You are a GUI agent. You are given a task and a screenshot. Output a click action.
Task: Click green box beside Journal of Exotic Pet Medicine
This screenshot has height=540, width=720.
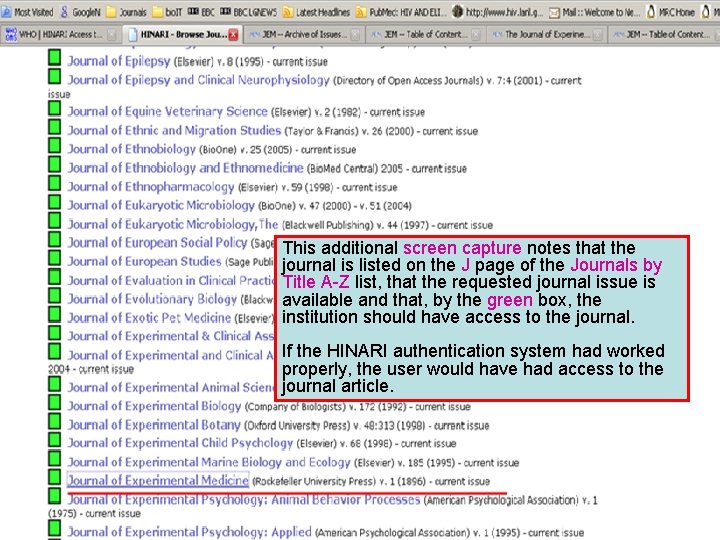(x=55, y=314)
